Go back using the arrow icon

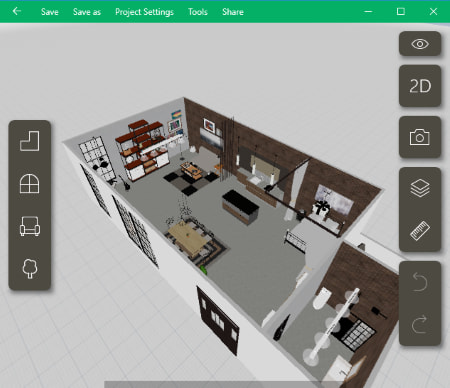17,11
